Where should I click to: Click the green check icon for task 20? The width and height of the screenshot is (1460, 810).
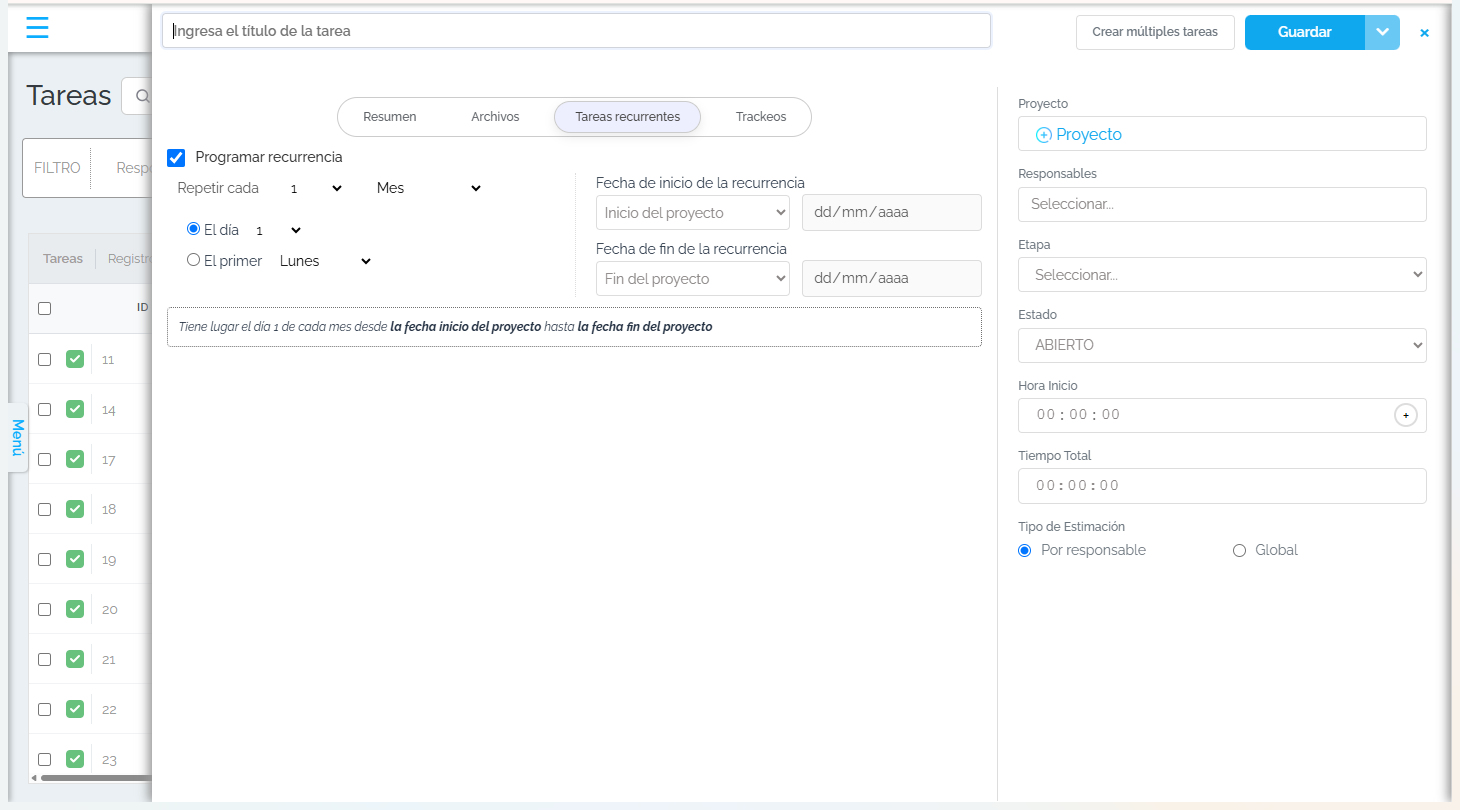coord(75,609)
